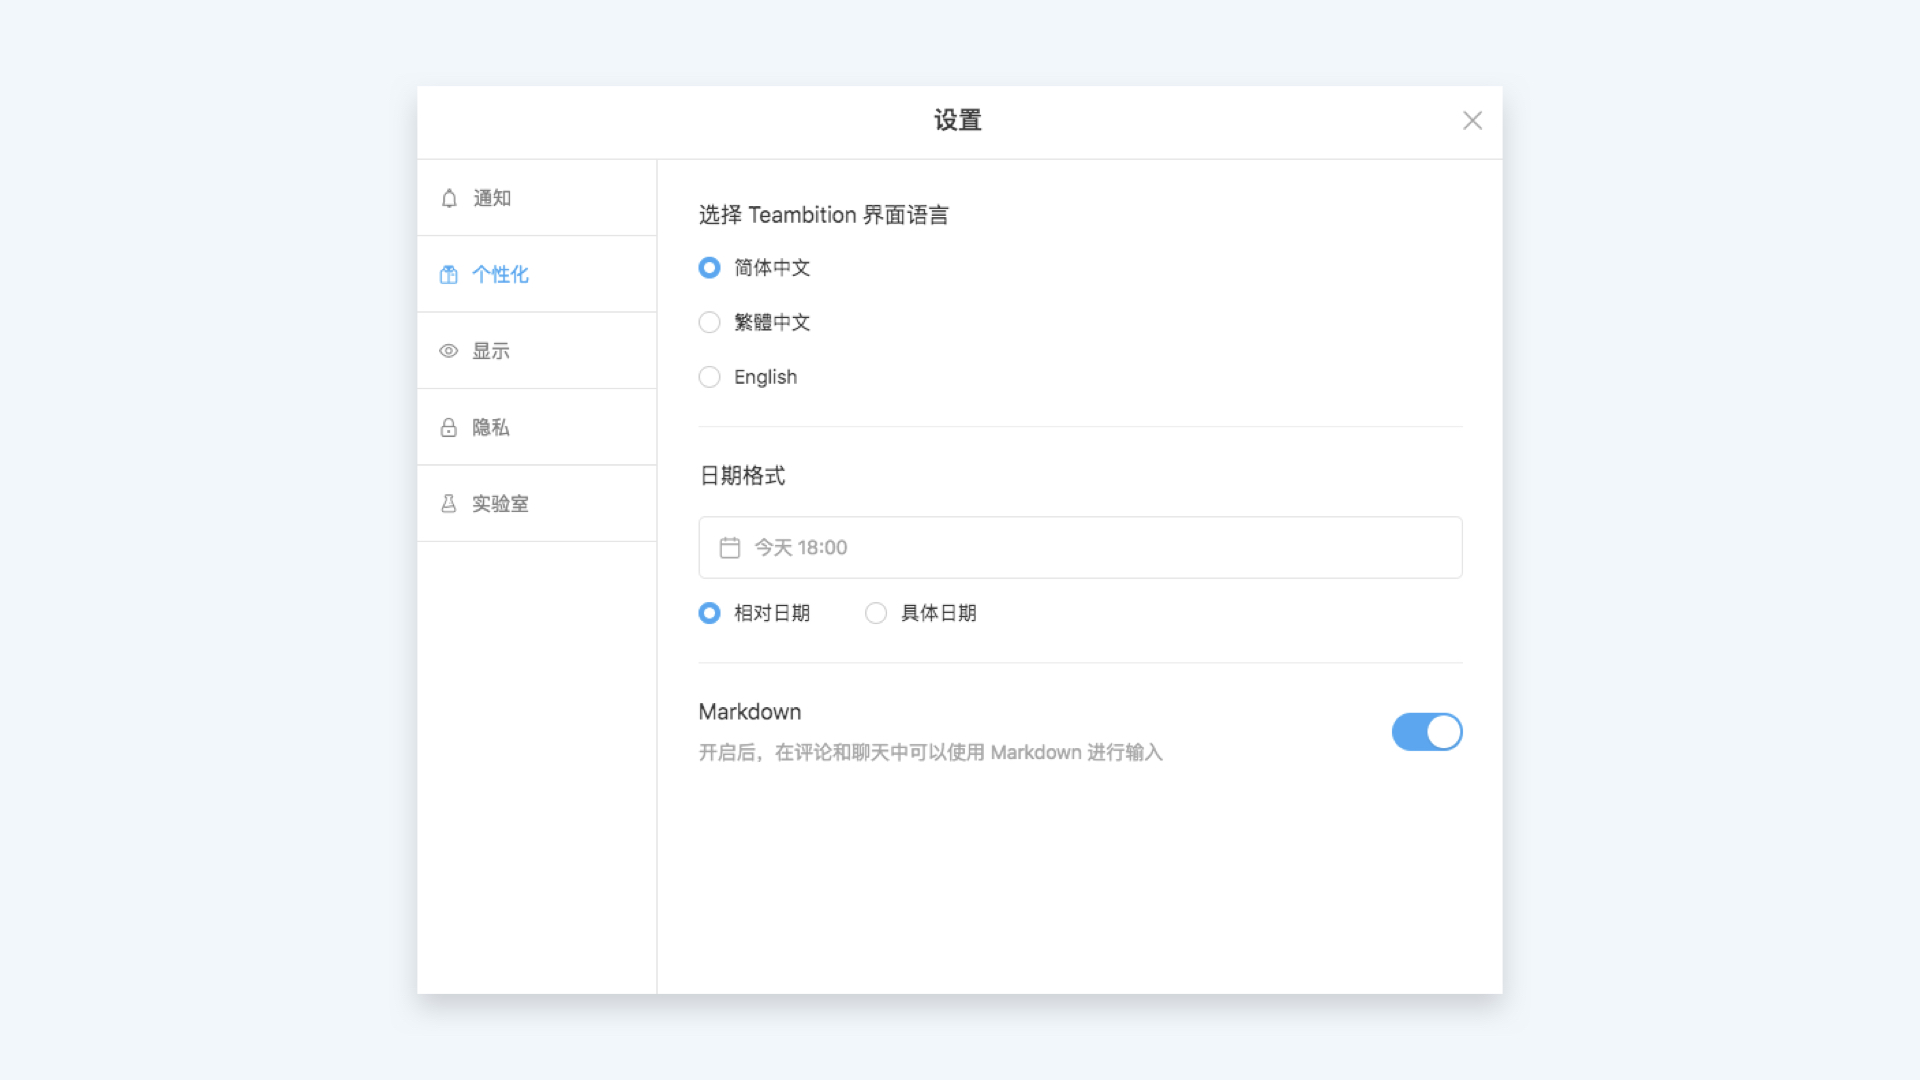Click the 设置 dialog title
This screenshot has width=1920, height=1080.
tap(958, 121)
